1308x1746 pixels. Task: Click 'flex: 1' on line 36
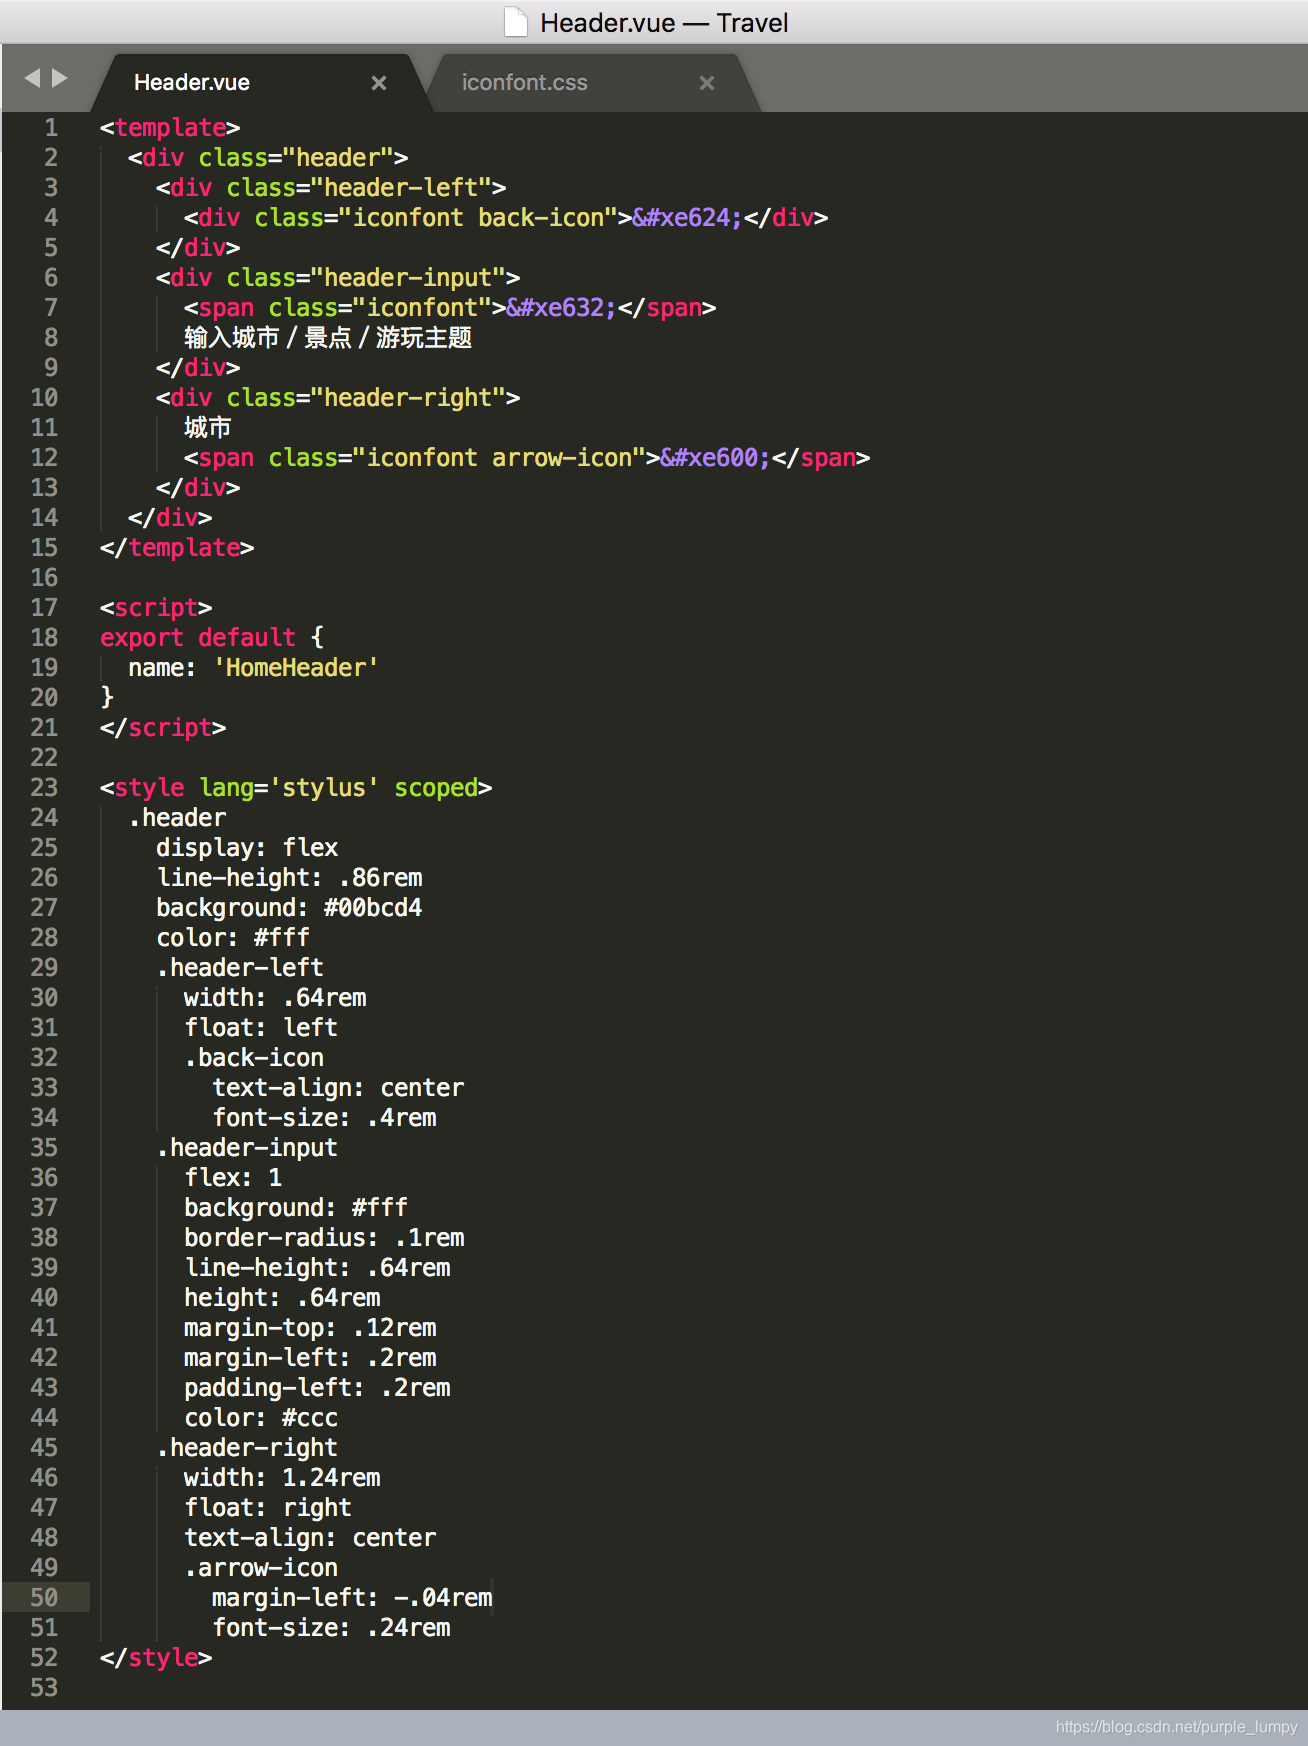pyautogui.click(x=233, y=1178)
